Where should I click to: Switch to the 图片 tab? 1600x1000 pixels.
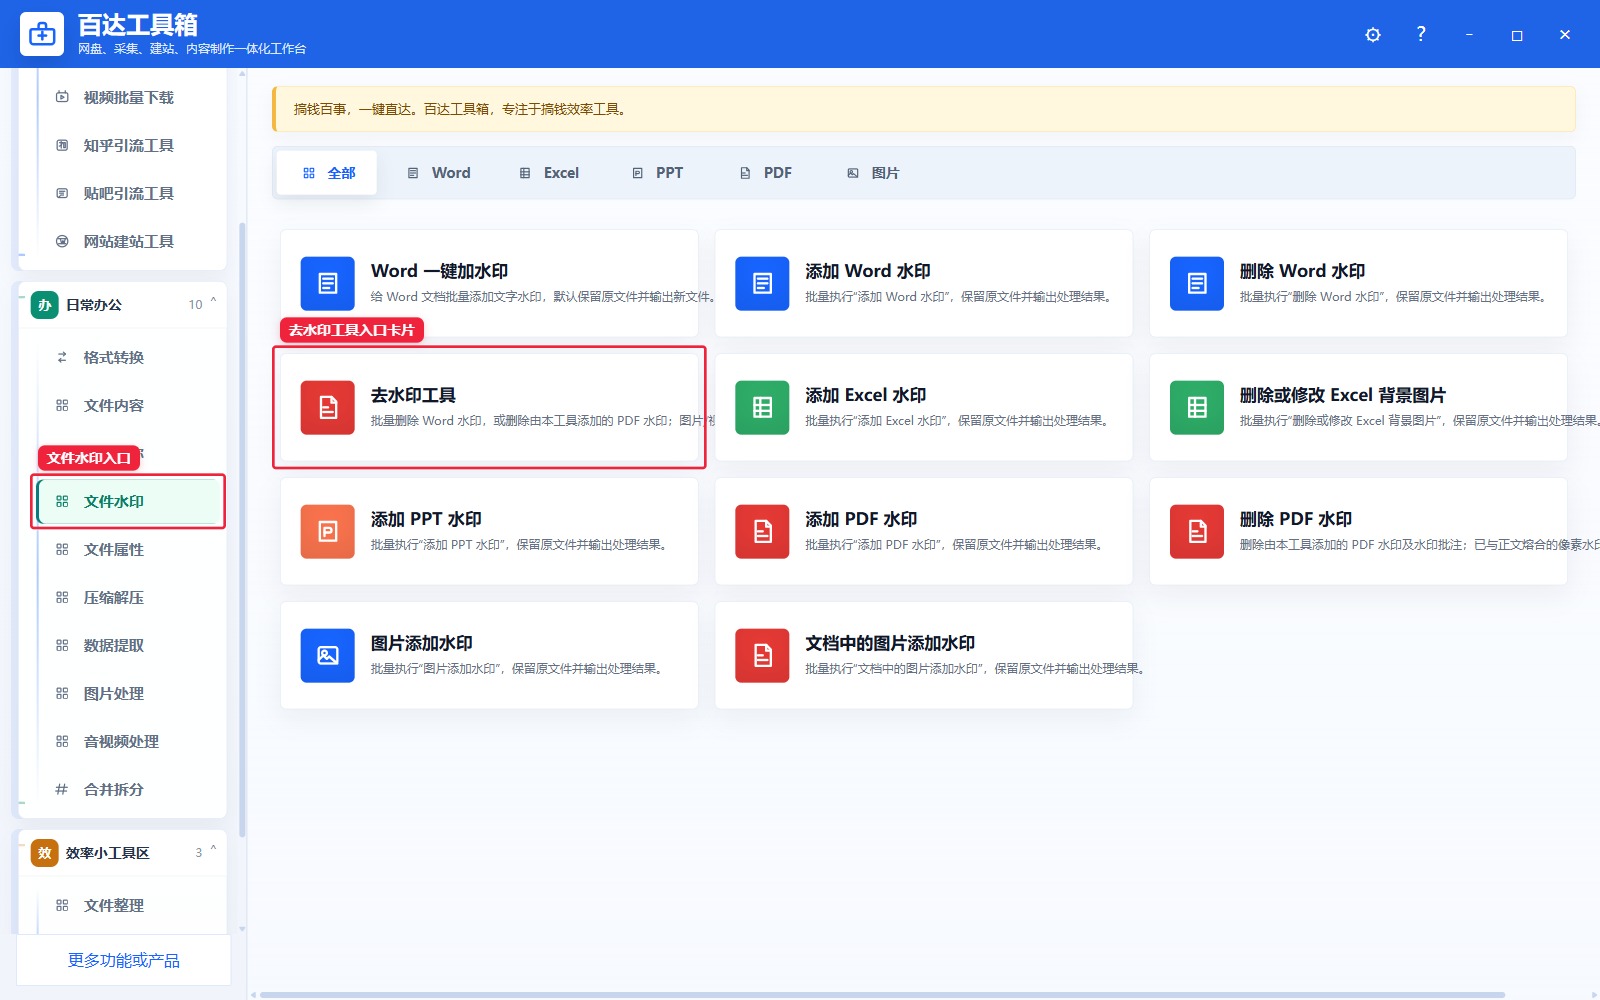coord(873,173)
